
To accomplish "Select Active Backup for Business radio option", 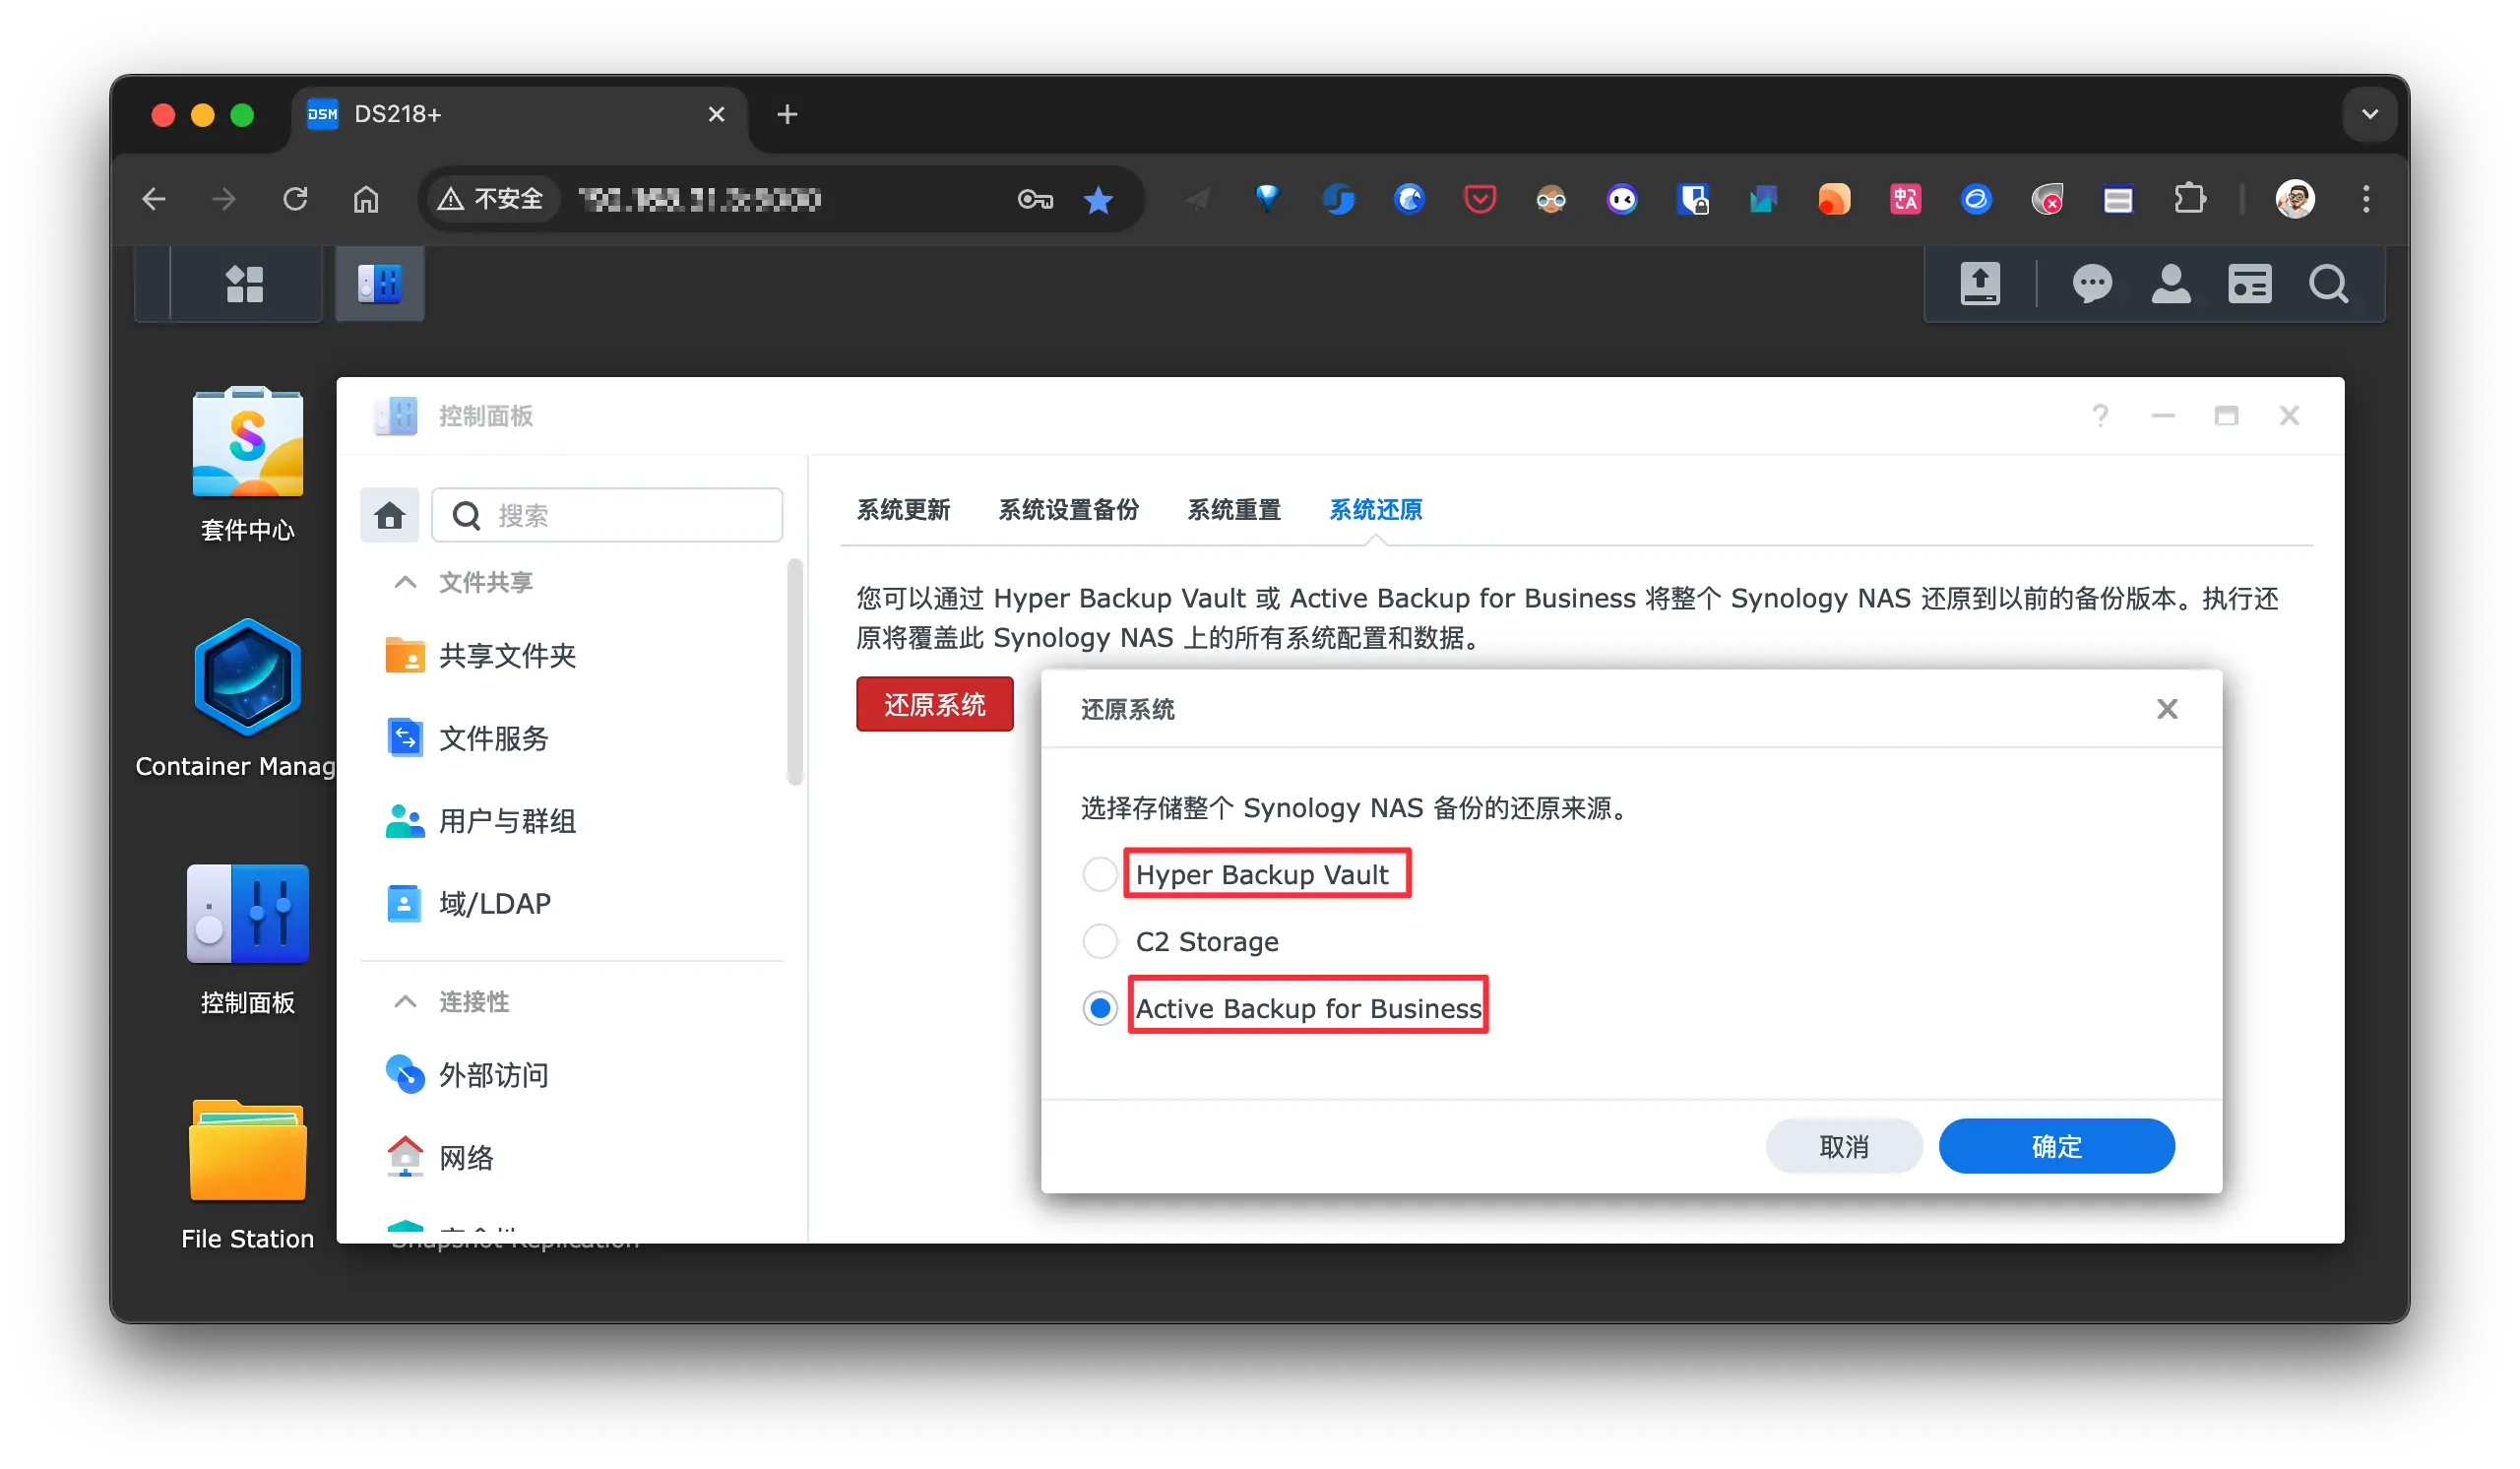I will point(1100,1009).
